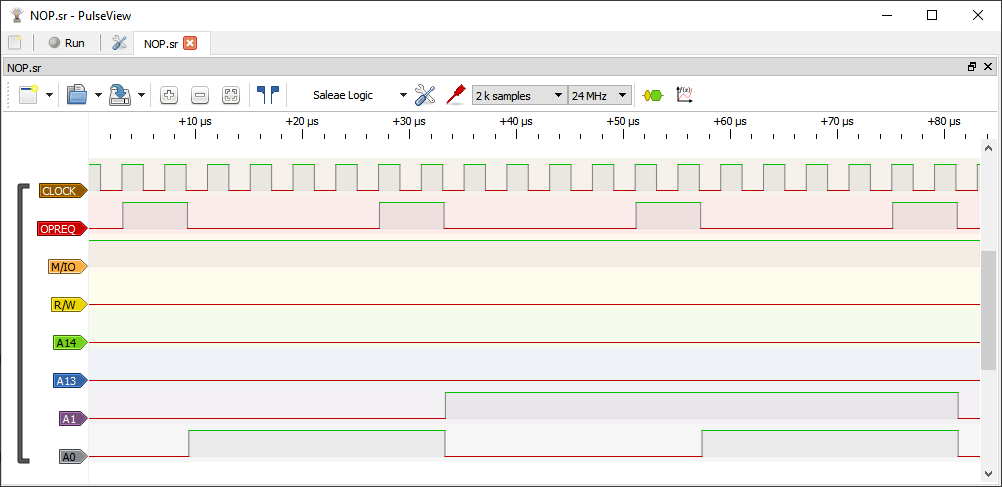
Task: Switch to the NOP.sr tab
Action: click(x=160, y=43)
